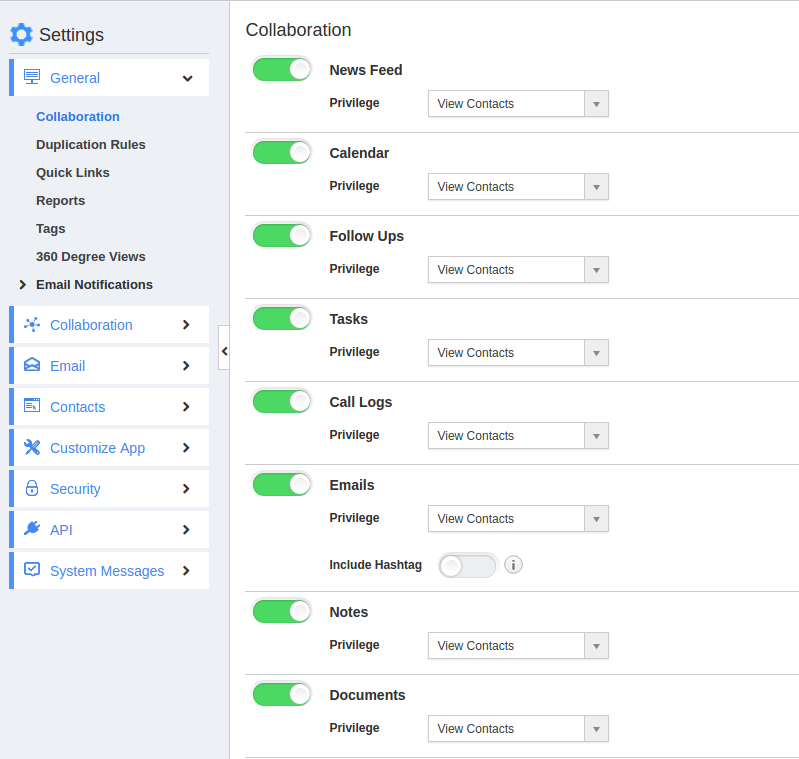799x759 pixels.
Task: Click the Settings gear icon
Action: (x=21, y=35)
